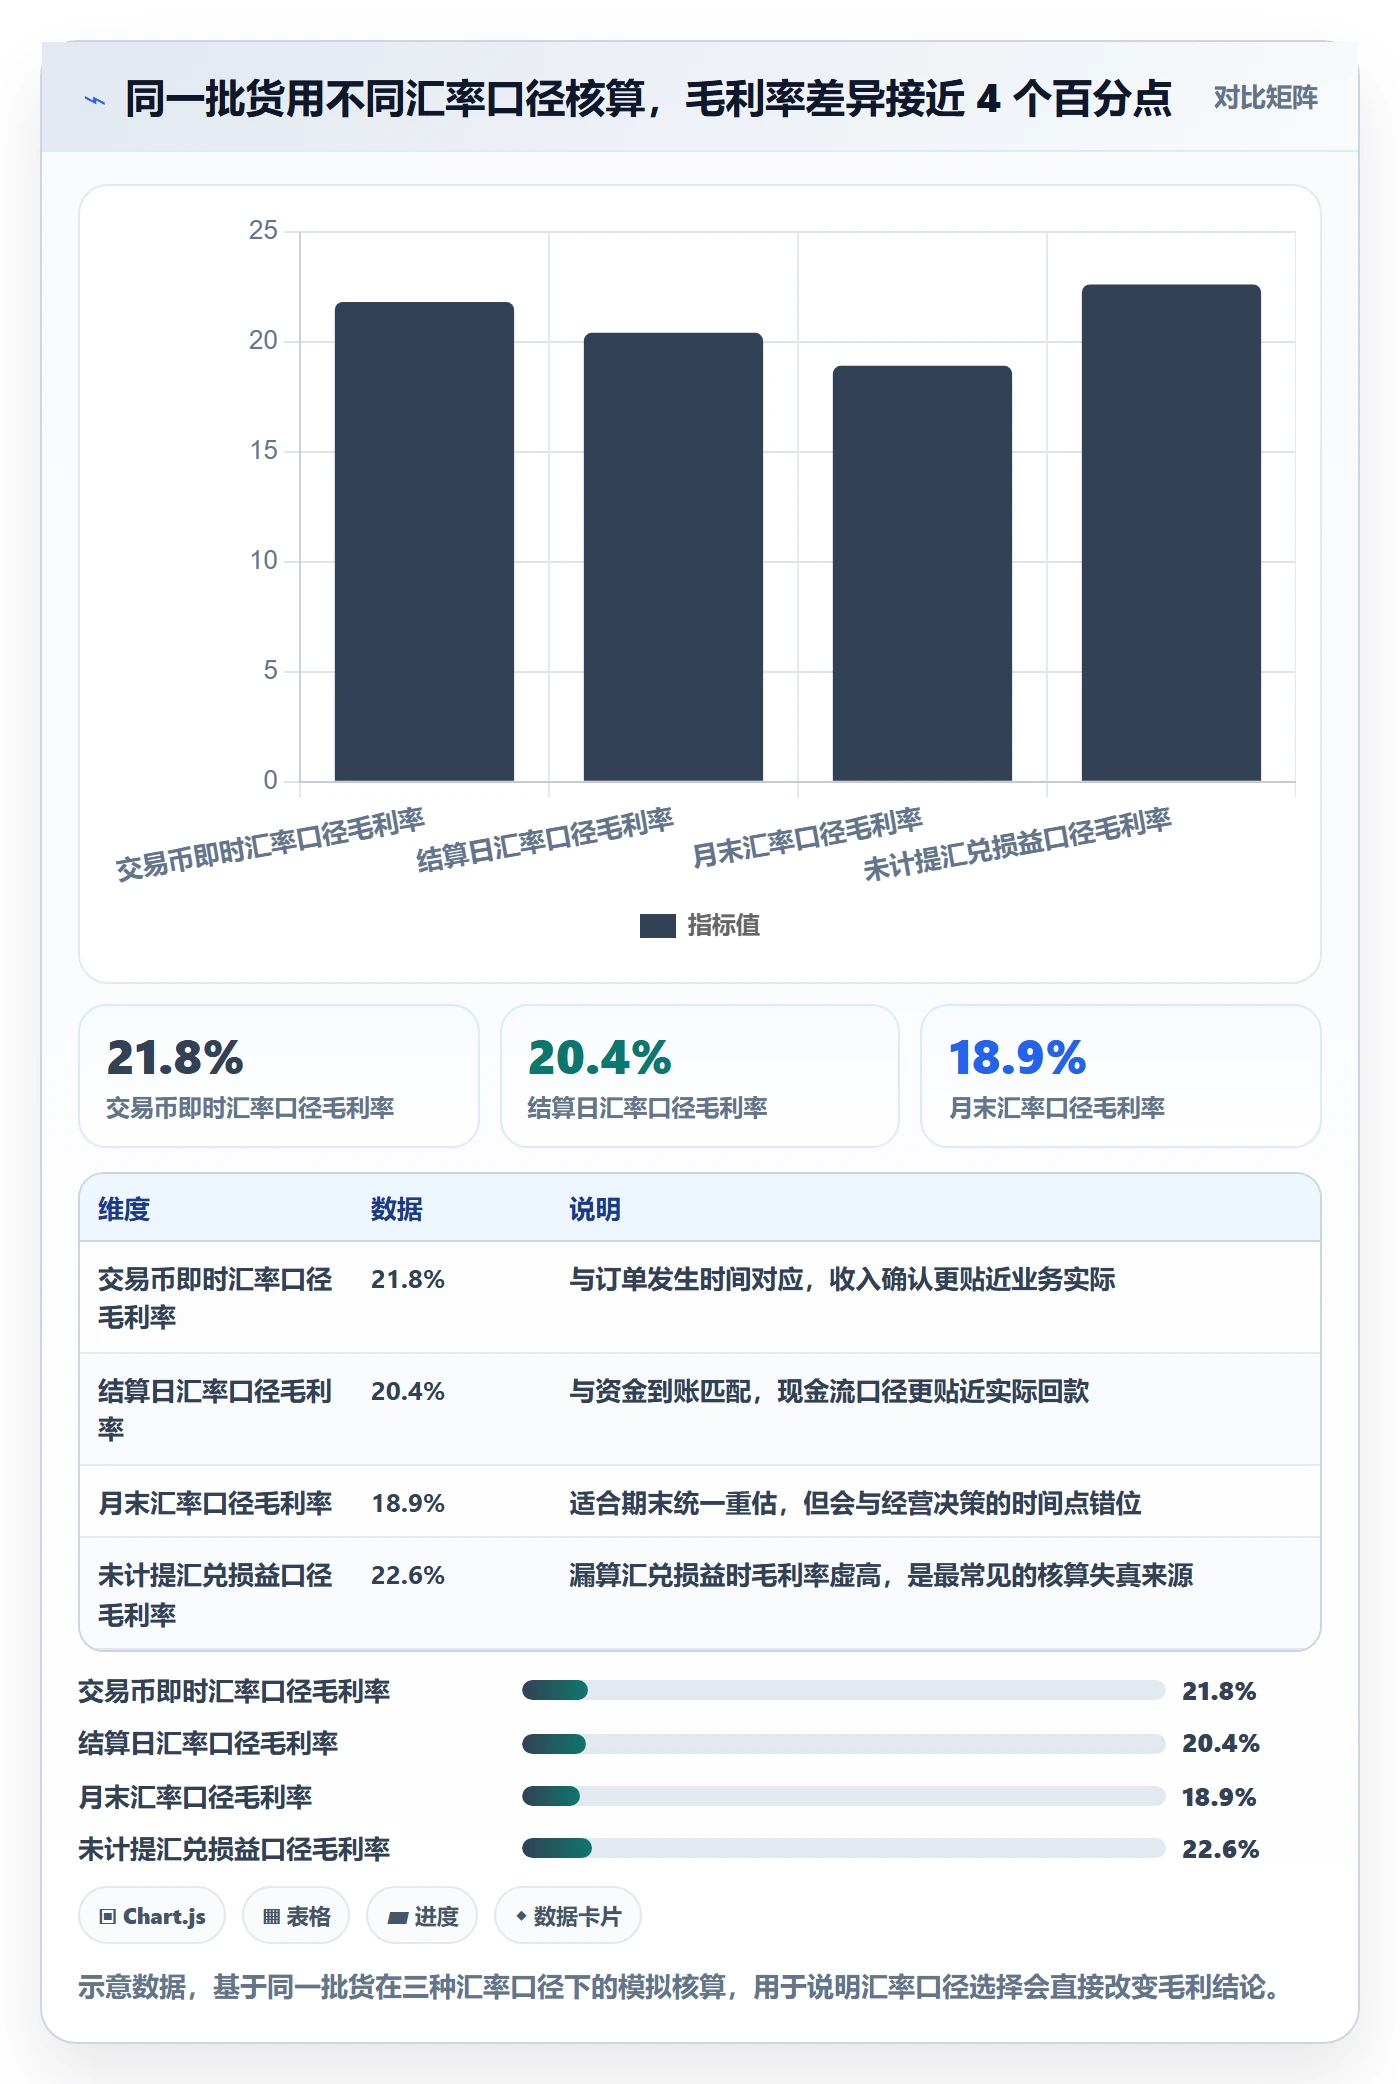Click the 维度 column header
This screenshot has width=1400, height=2084.
click(x=124, y=1209)
